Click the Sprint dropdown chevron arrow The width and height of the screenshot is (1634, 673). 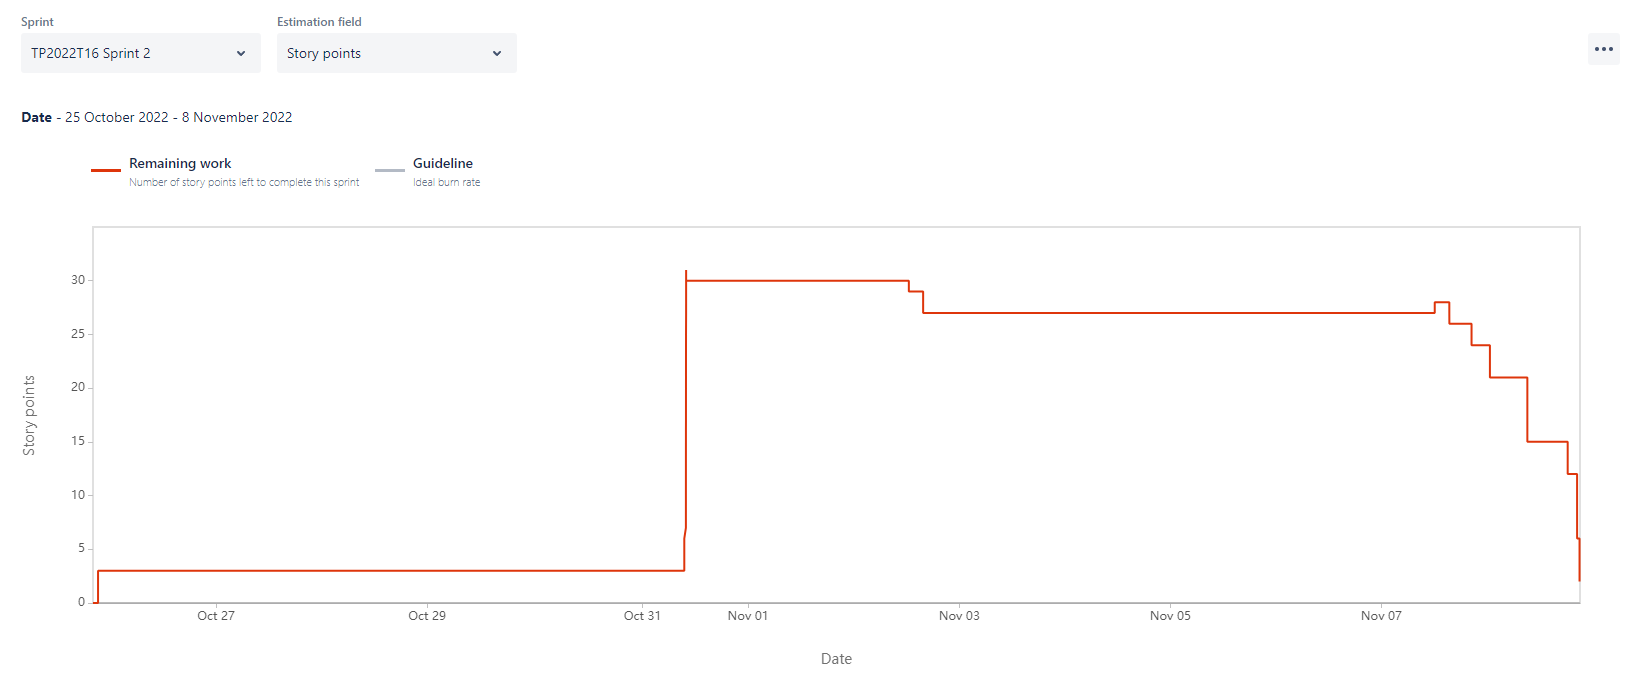click(240, 53)
